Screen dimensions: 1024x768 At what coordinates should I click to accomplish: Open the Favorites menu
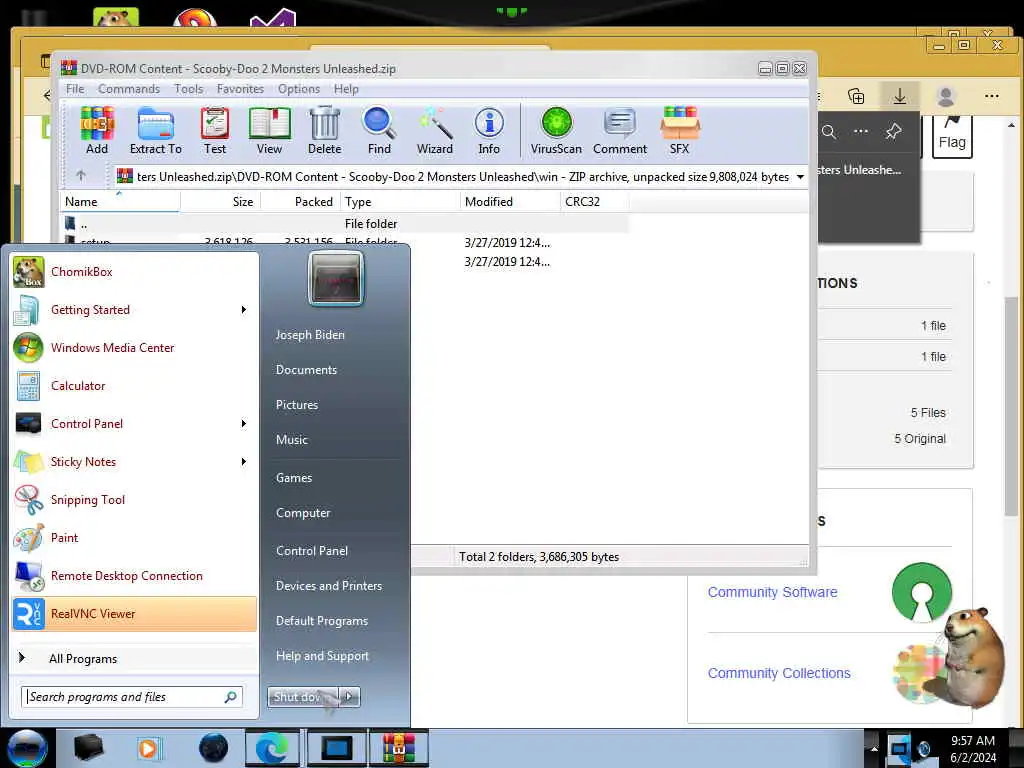[240, 89]
